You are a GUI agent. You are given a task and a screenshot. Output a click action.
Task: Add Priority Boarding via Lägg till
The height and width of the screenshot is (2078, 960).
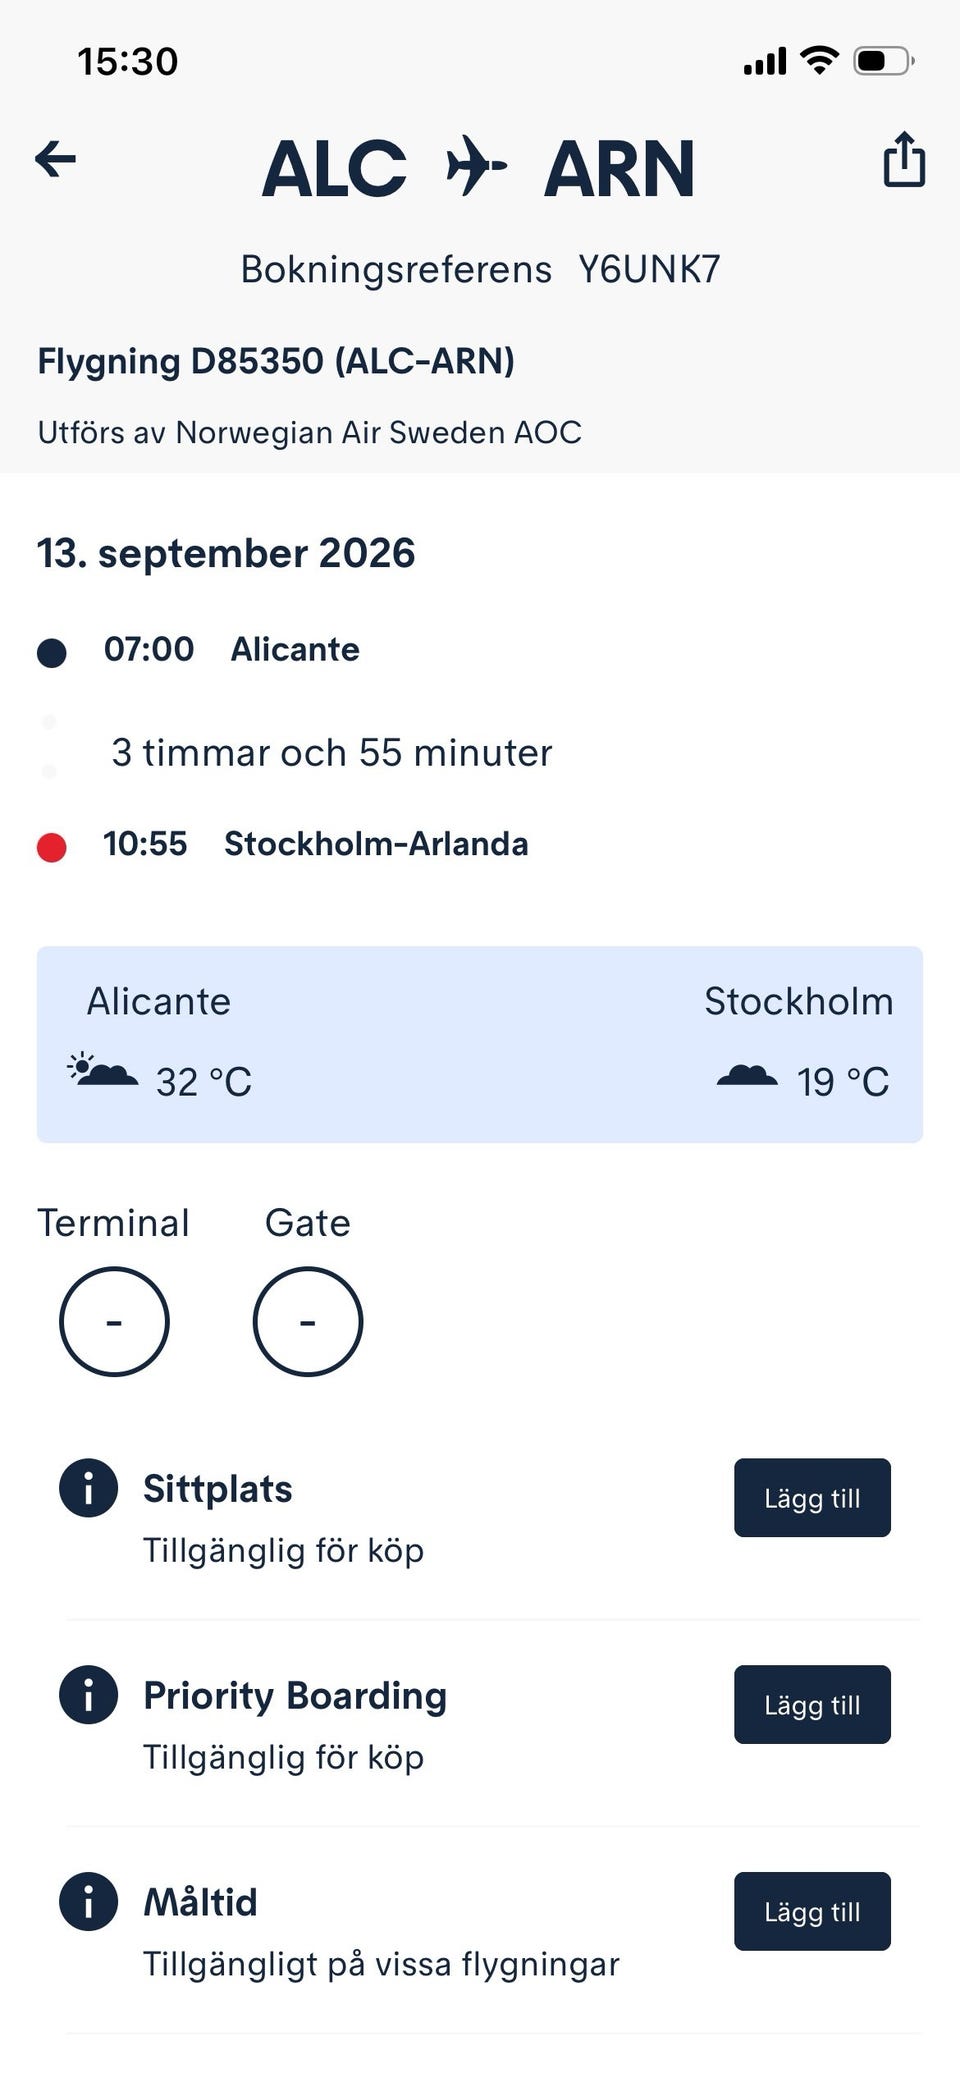[812, 1705]
